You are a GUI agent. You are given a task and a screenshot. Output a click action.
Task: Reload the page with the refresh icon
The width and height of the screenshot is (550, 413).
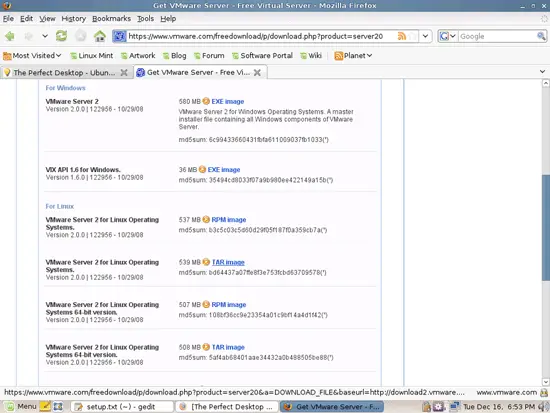pyautogui.click(x=61, y=36)
